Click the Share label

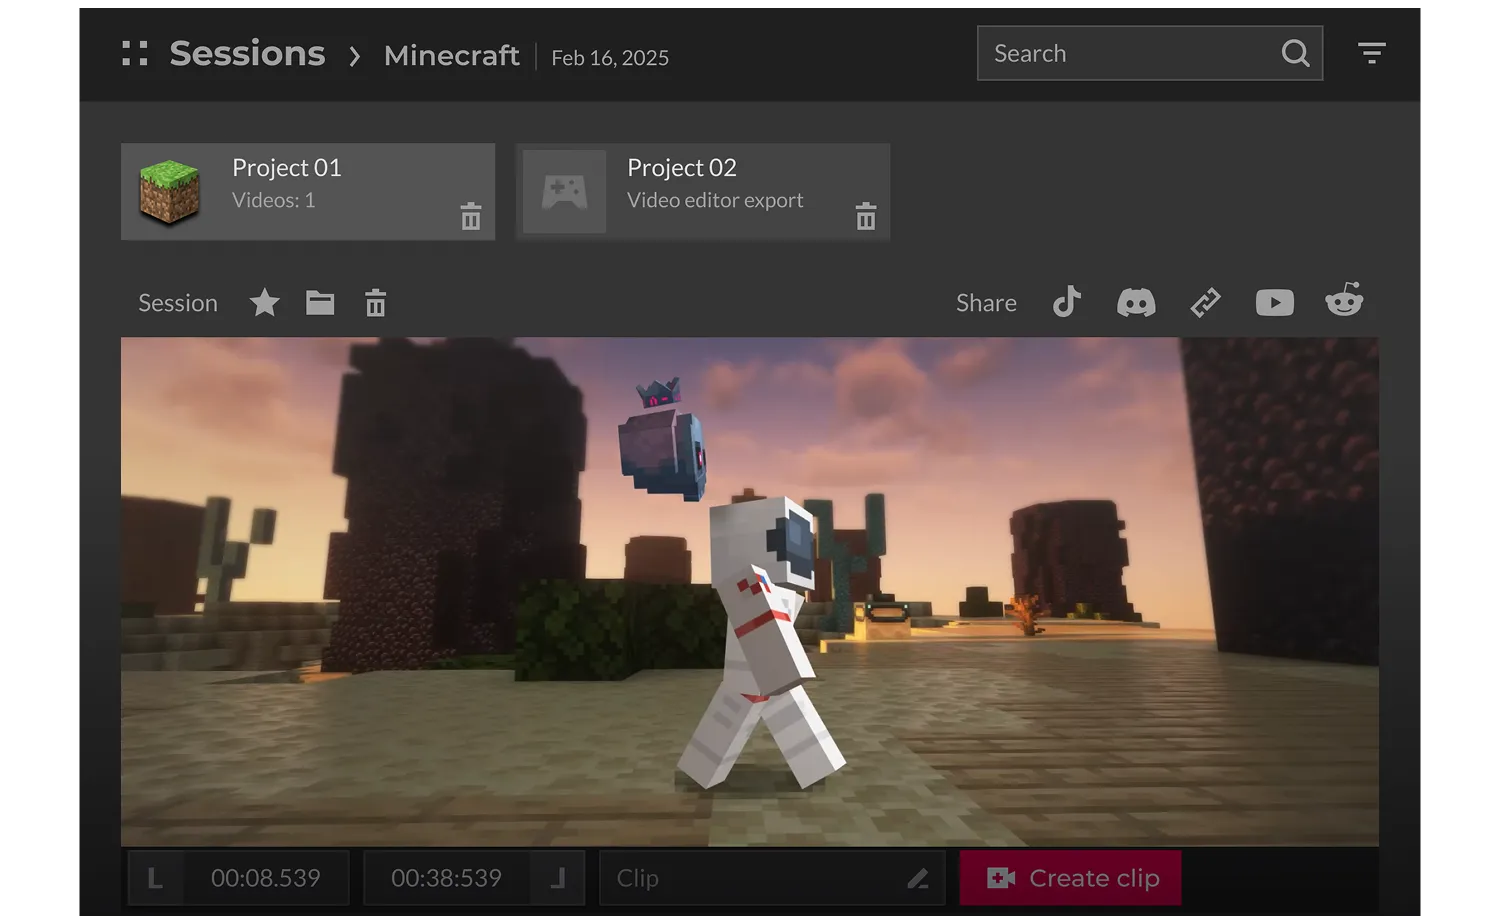(x=986, y=303)
